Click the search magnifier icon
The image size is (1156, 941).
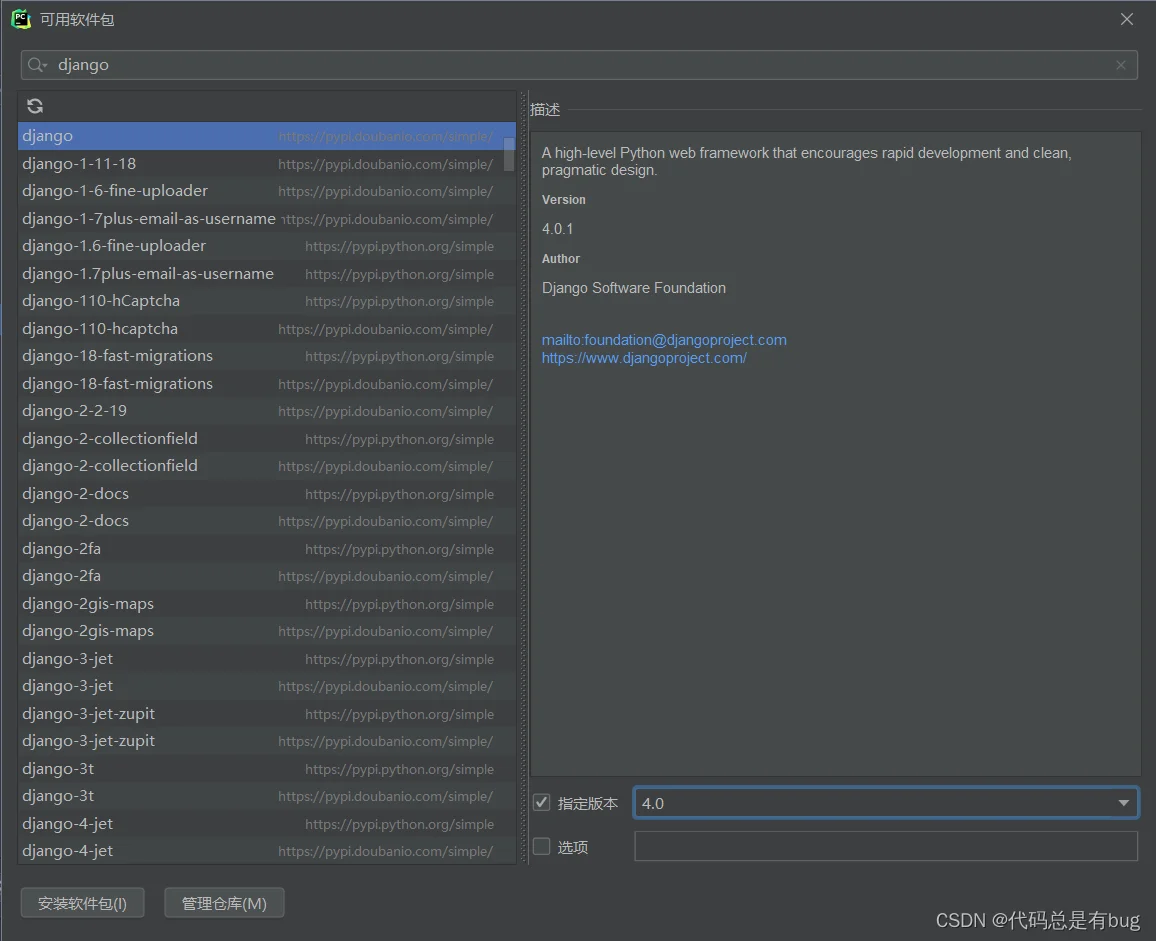37,65
